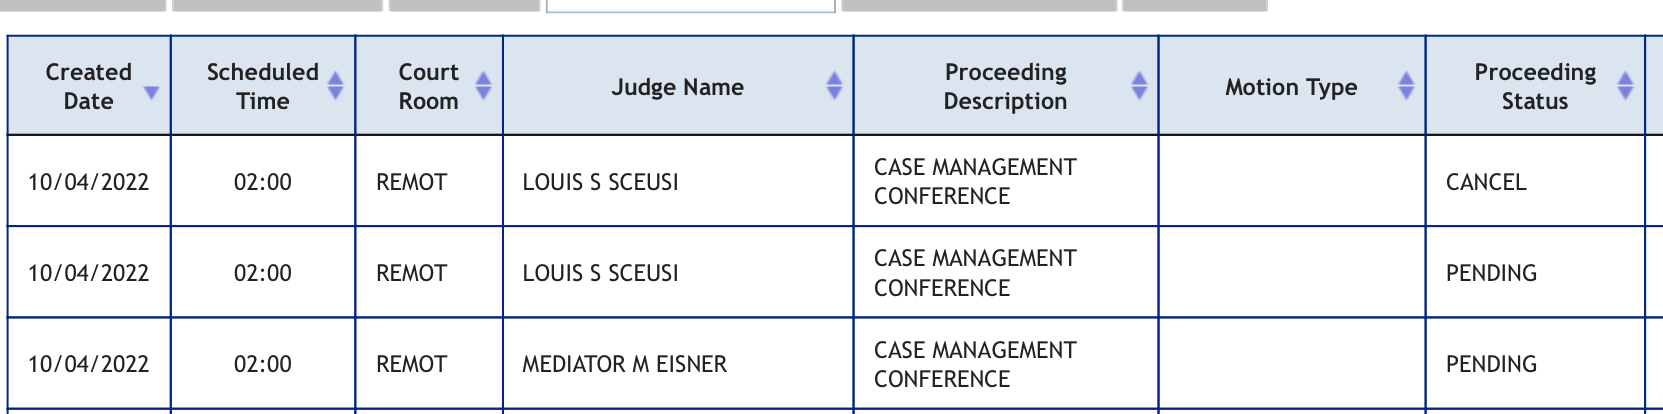Click the Motion Type header label
1663x414 pixels.
(1291, 87)
